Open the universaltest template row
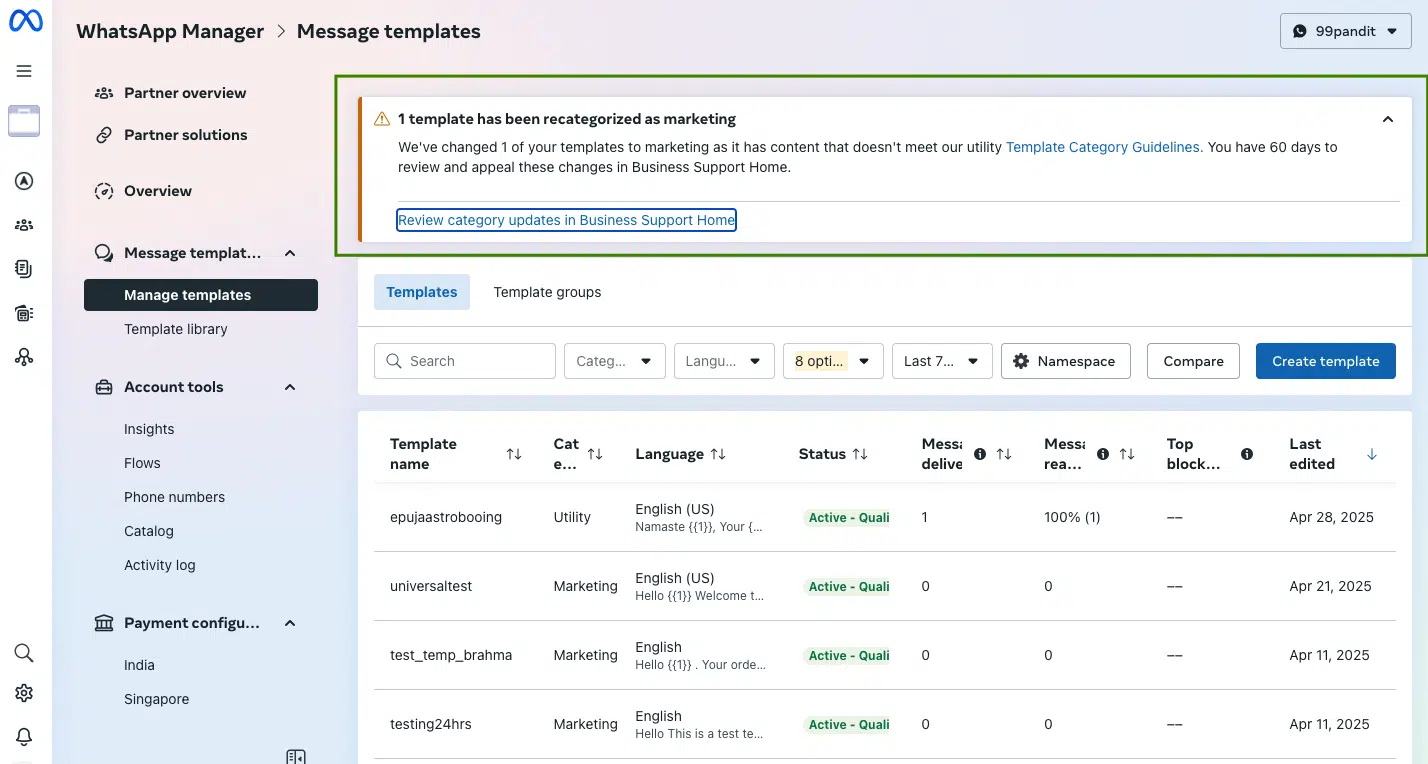 click(885, 586)
